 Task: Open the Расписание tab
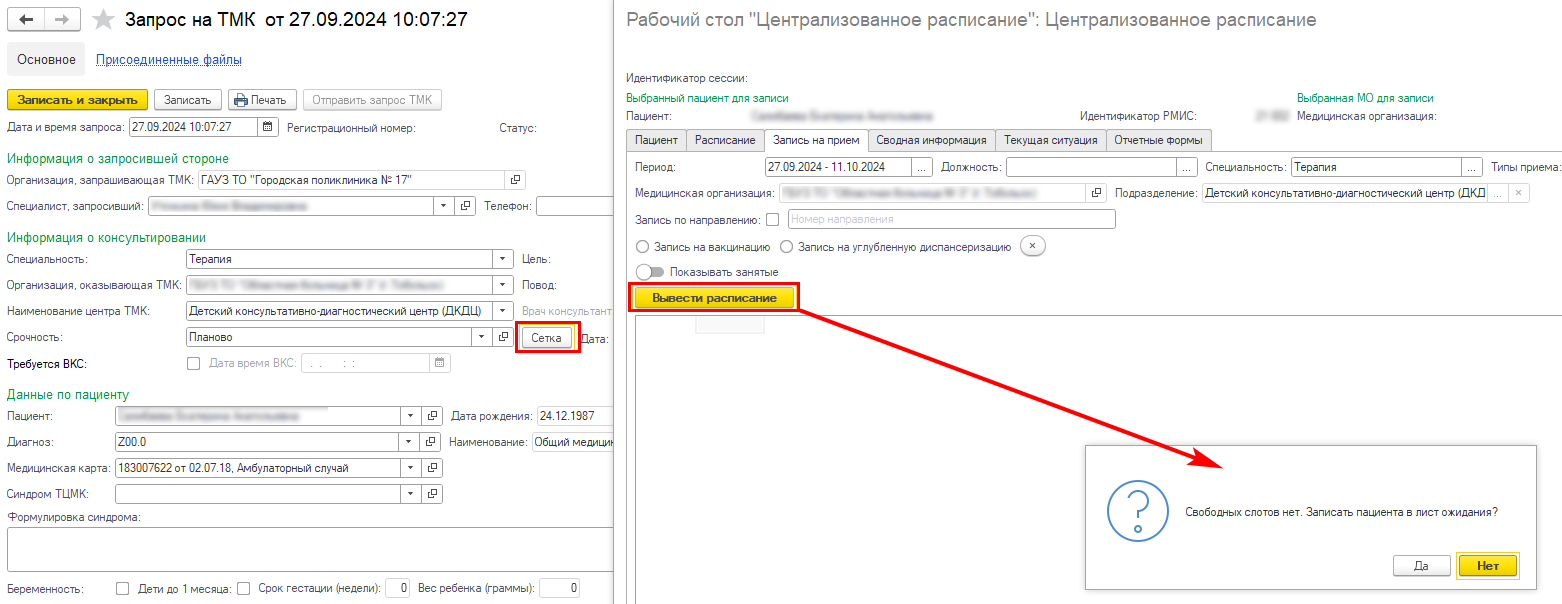pyautogui.click(x=725, y=140)
